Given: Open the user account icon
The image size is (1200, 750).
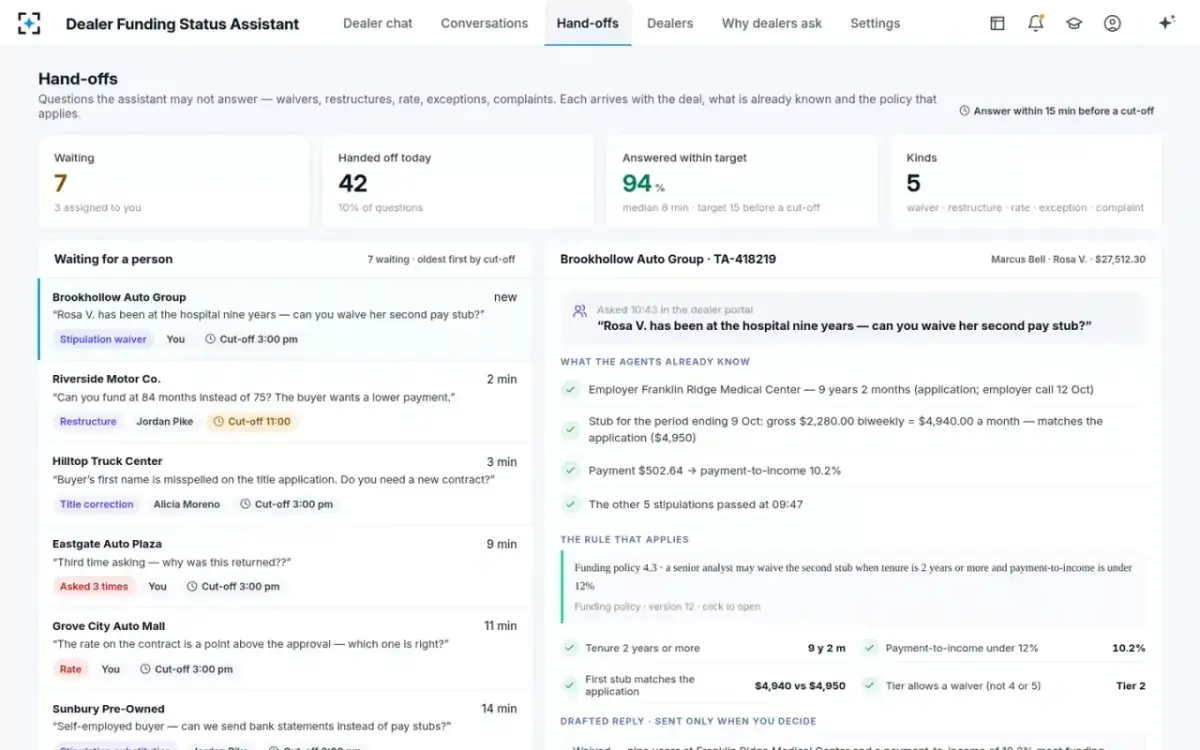Looking at the screenshot, I should (x=1112, y=23).
